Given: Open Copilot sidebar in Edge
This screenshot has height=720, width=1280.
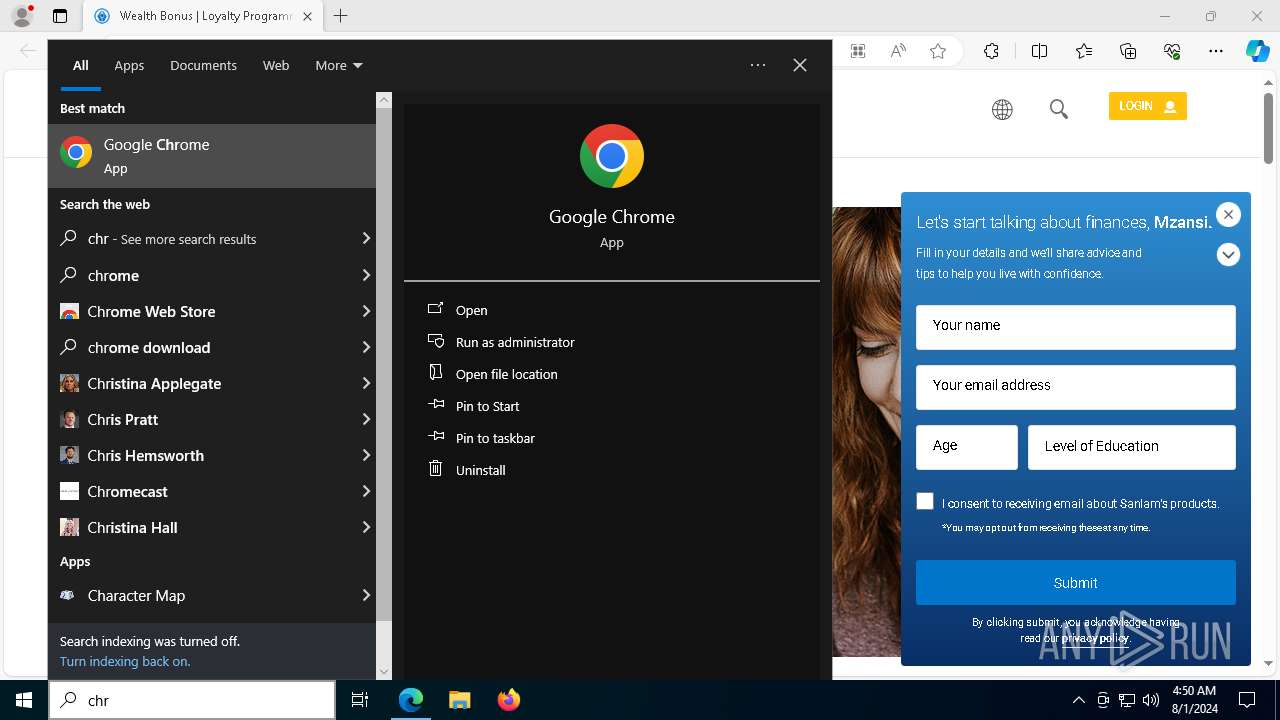Looking at the screenshot, I should [x=1257, y=52].
